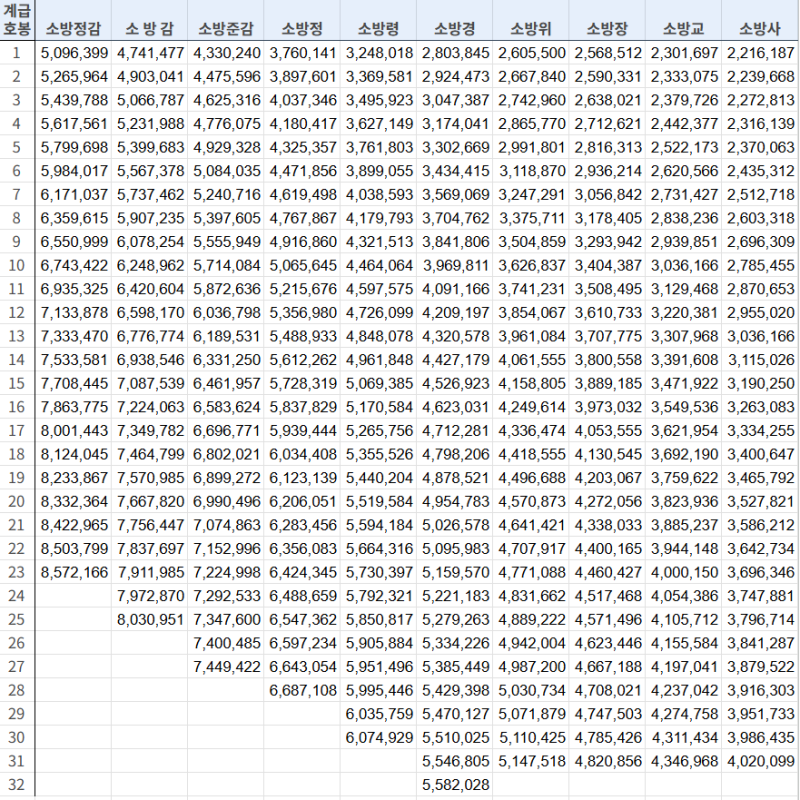This screenshot has height=800, width=800.
Task: Click the cell with value 2,216,187
Action: pos(760,53)
